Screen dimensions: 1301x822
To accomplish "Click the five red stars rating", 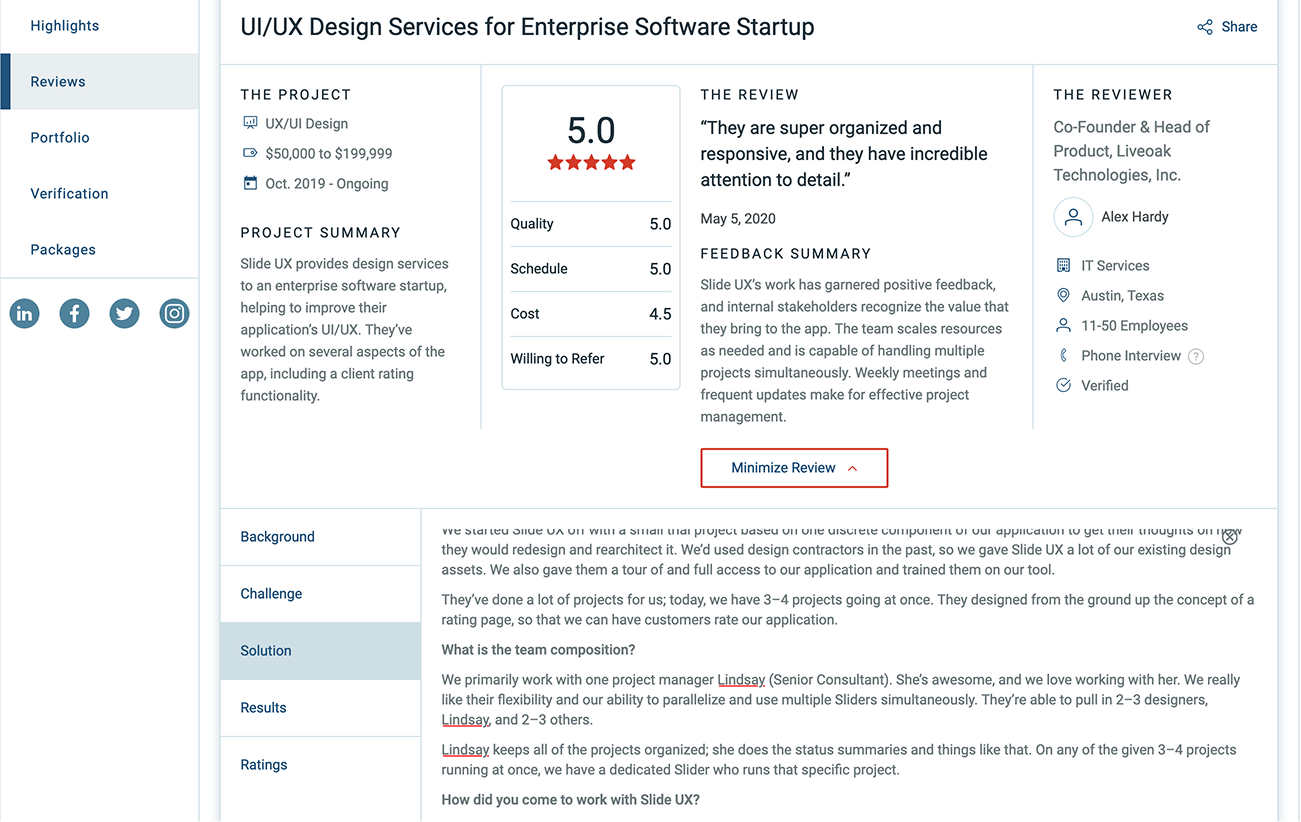I will click(x=591, y=162).
